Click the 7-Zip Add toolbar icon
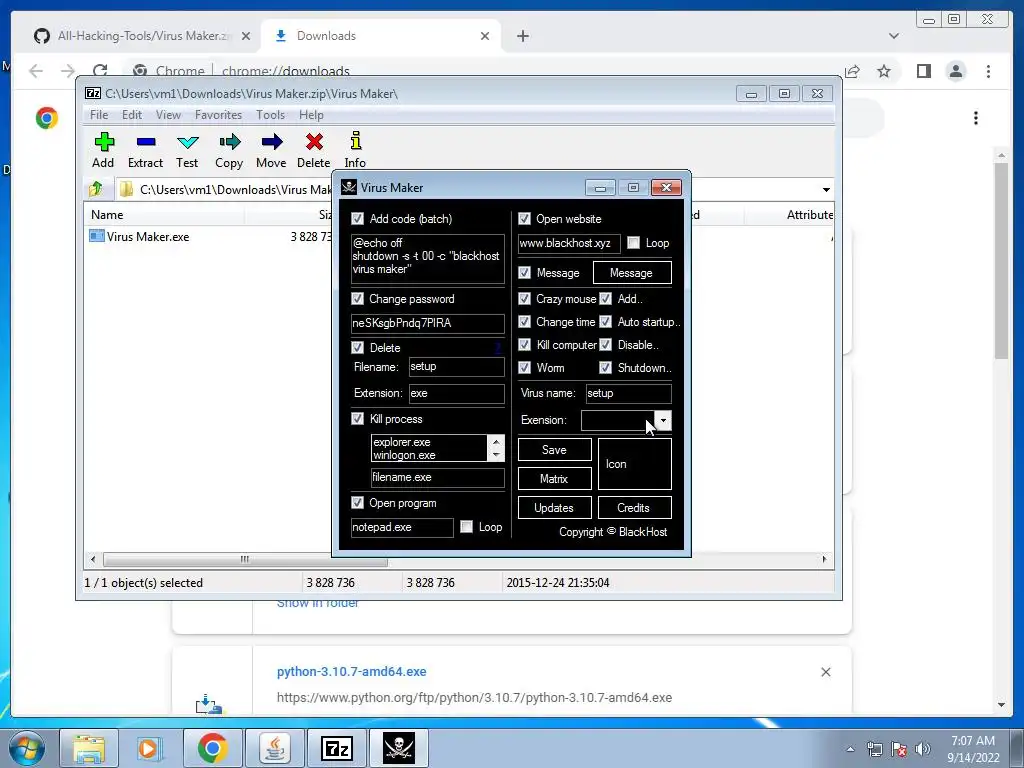 [x=103, y=142]
